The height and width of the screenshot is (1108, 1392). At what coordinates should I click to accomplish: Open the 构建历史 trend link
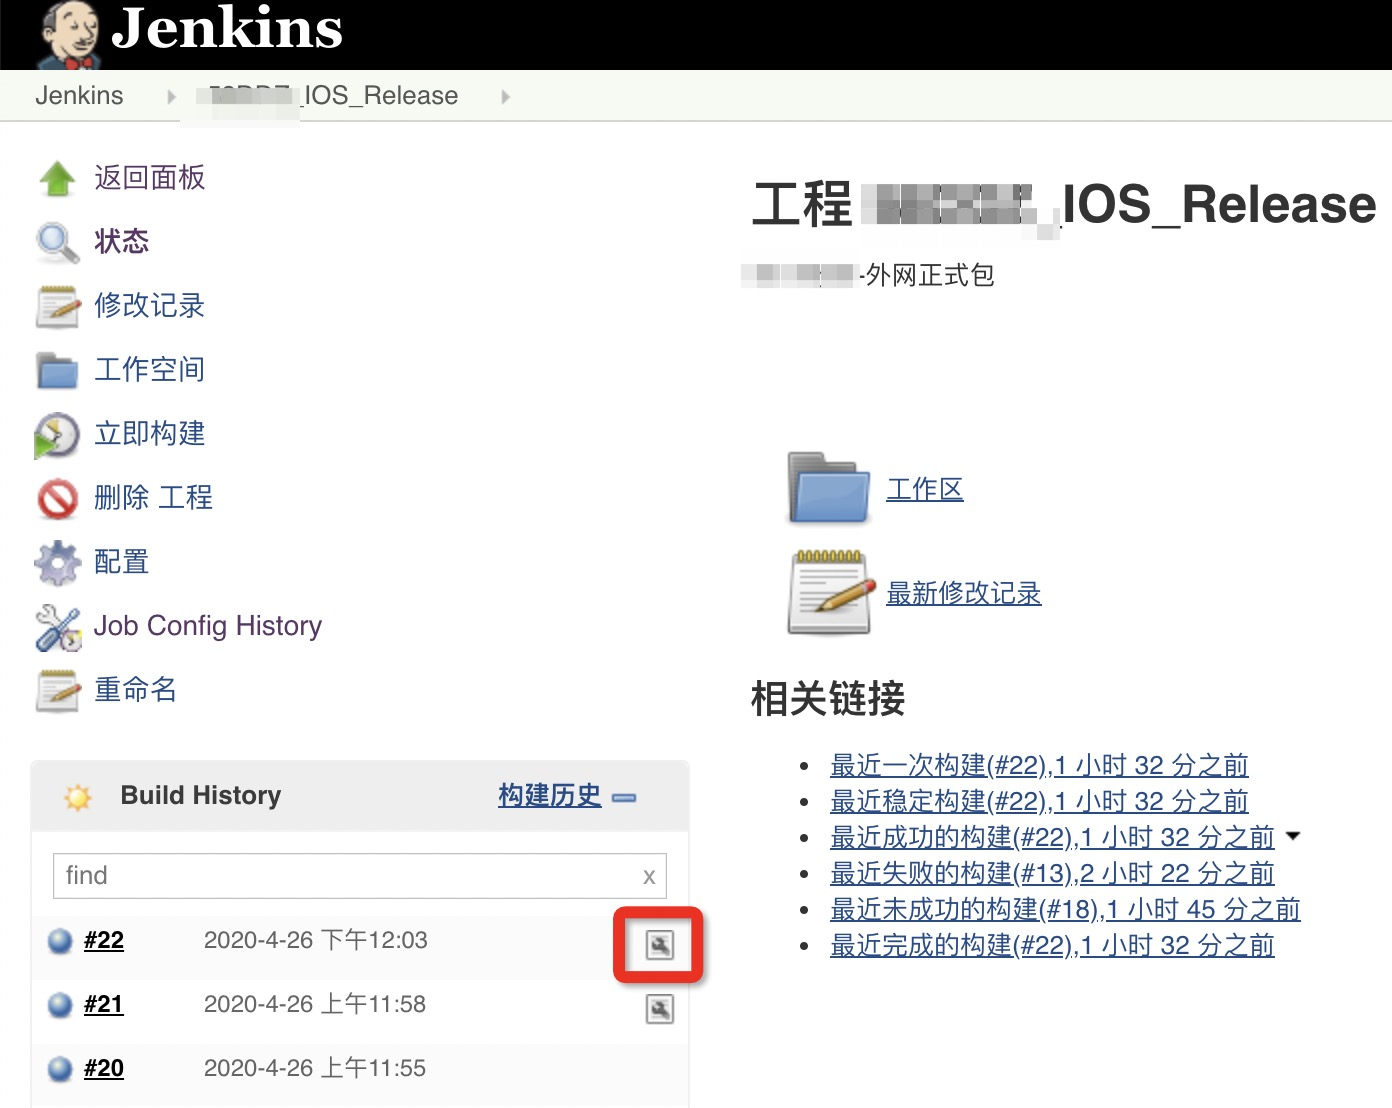click(x=550, y=796)
